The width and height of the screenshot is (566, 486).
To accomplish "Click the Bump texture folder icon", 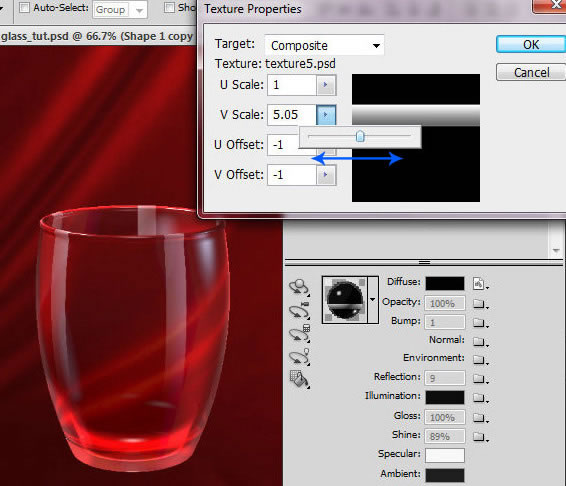I will point(480,322).
